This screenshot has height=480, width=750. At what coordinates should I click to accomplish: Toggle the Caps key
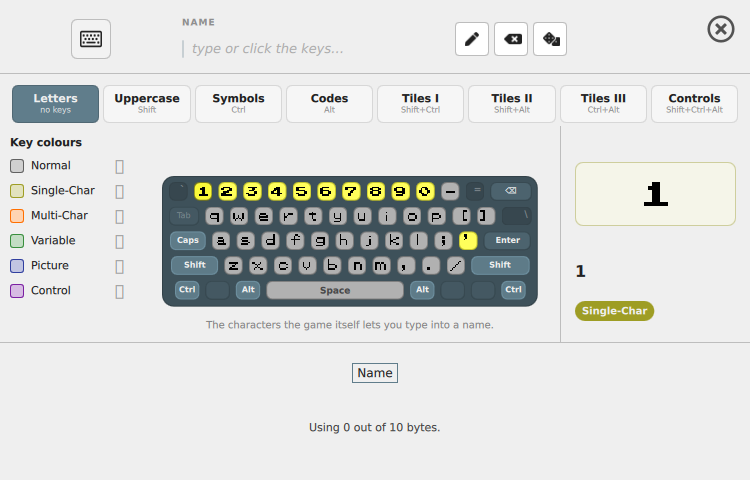188,240
